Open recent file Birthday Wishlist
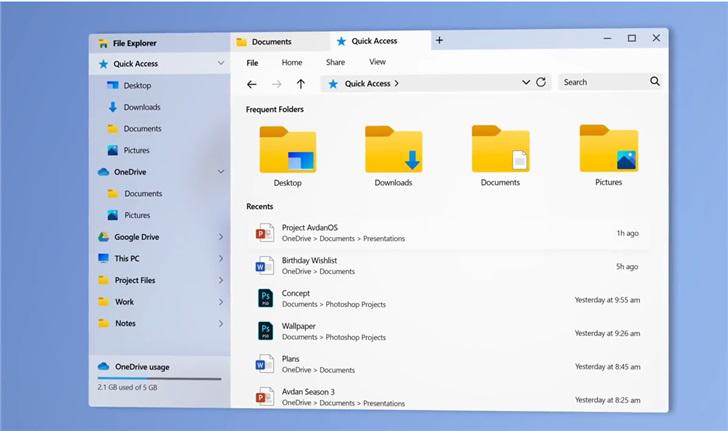The image size is (728, 431). click(448, 266)
